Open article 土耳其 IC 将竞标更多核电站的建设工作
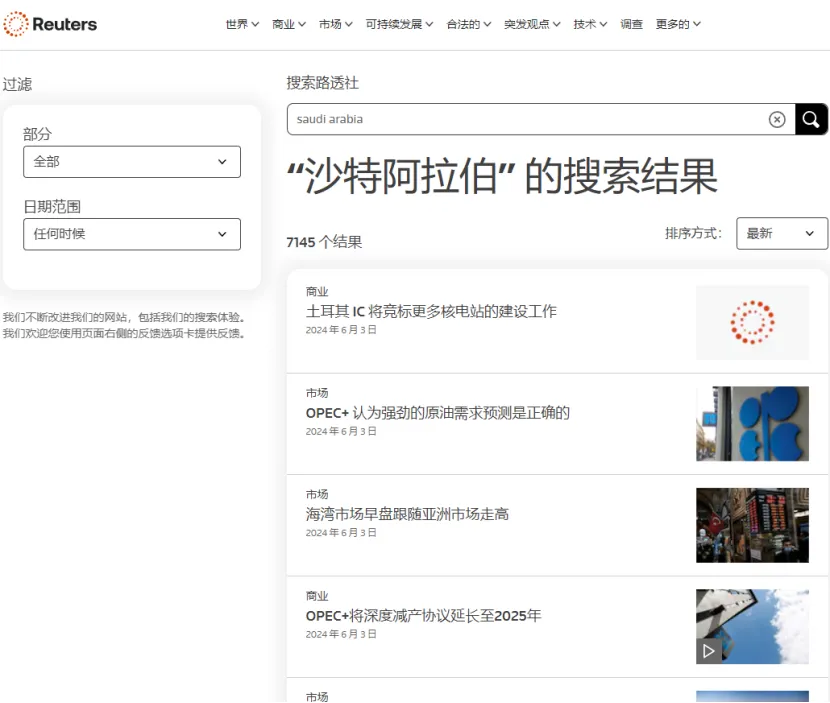 [431, 312]
